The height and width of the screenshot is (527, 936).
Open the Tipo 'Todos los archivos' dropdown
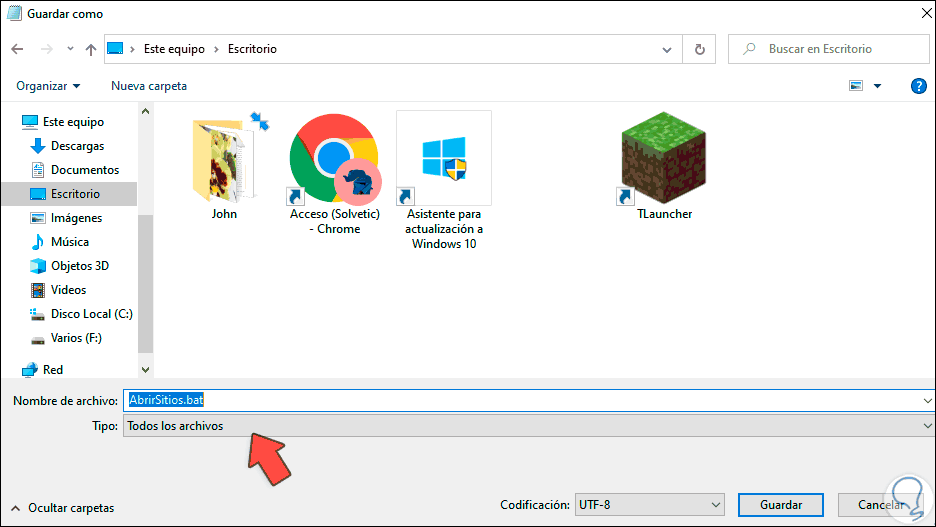(x=529, y=426)
